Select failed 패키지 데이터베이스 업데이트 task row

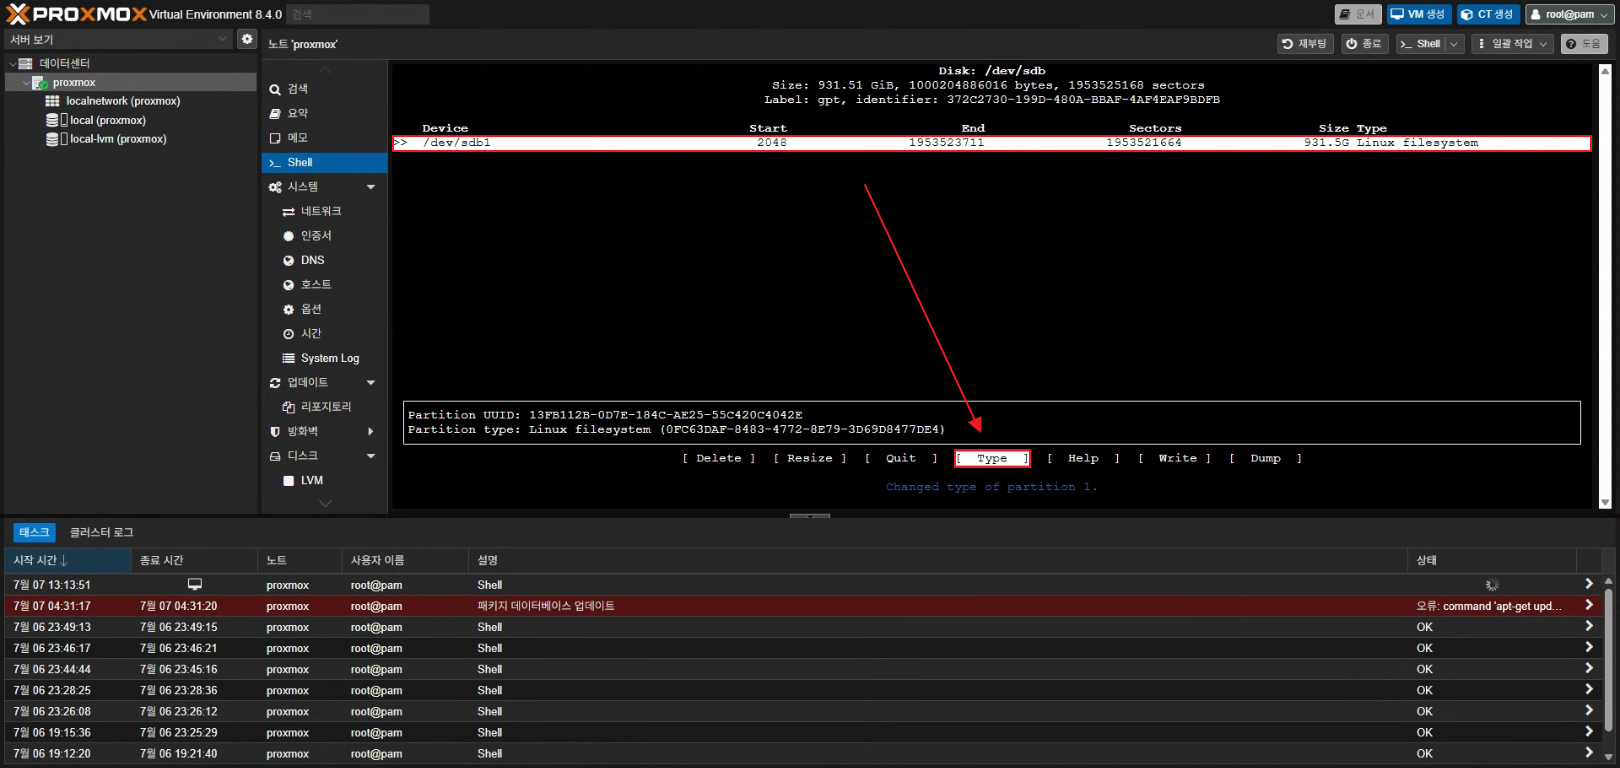point(801,606)
